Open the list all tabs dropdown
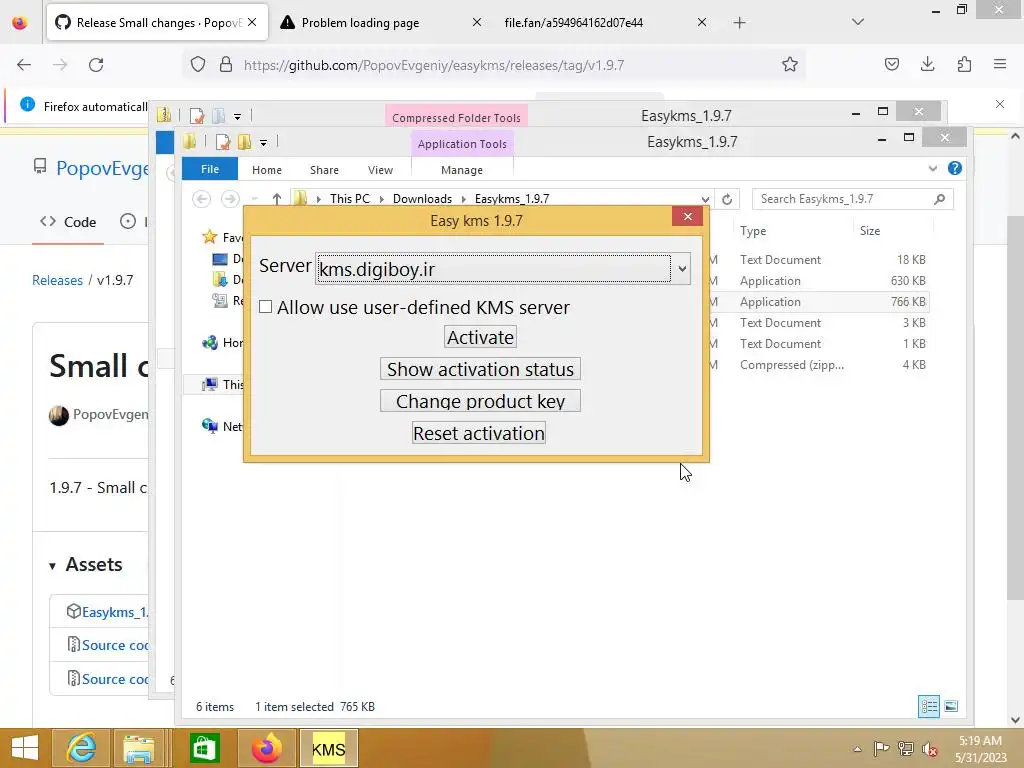 coord(858,22)
